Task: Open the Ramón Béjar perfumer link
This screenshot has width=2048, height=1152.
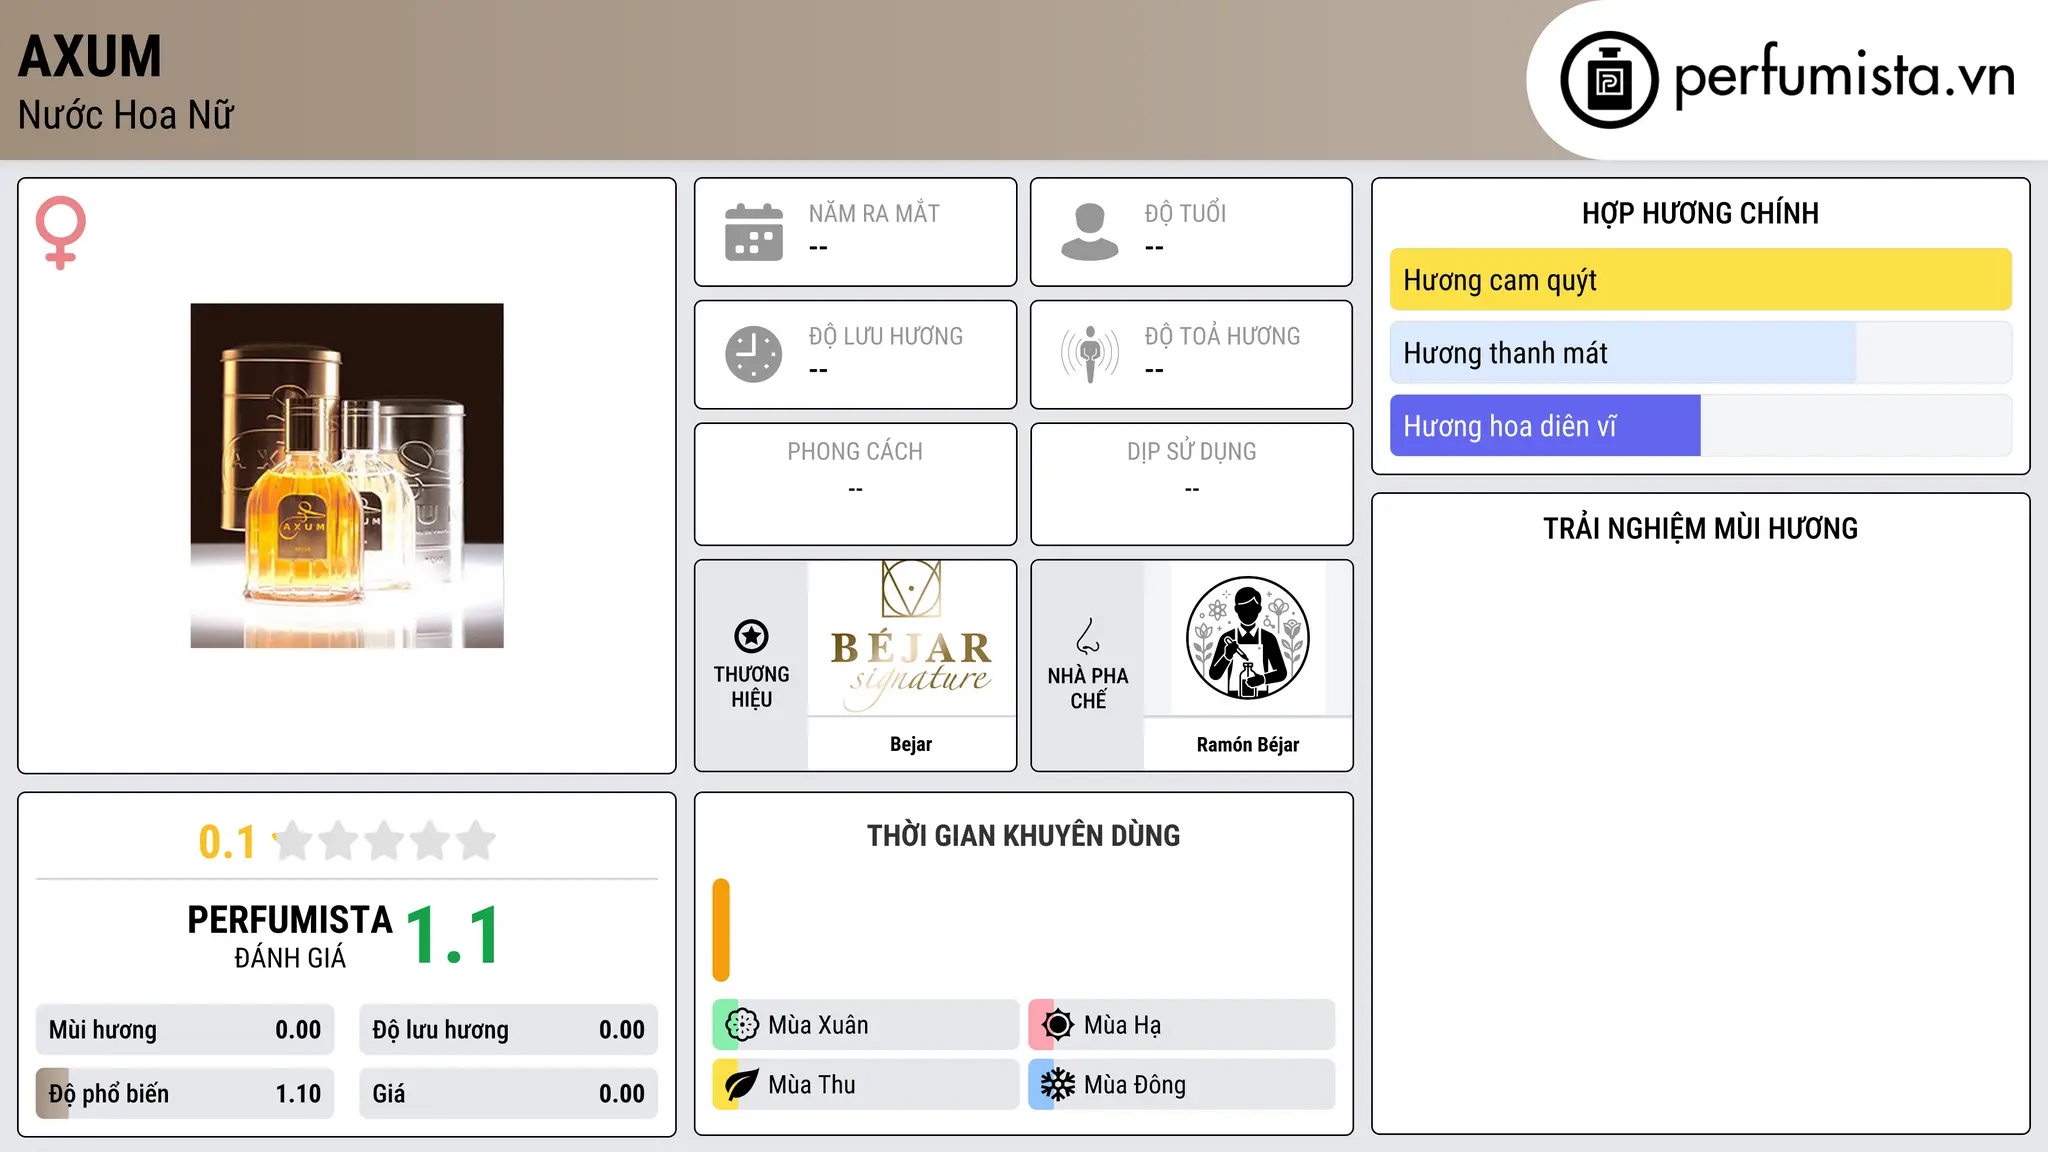Action: (x=1248, y=744)
